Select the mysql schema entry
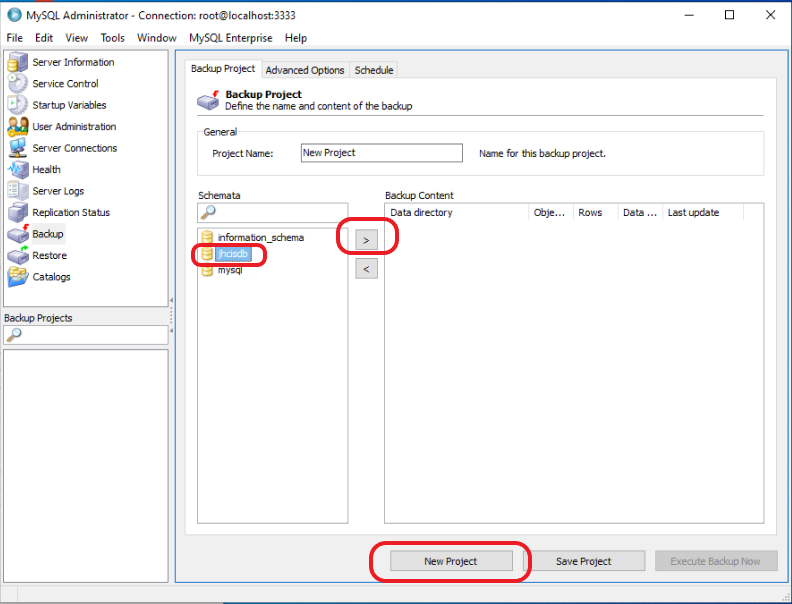Image resolution: width=792 pixels, height=604 pixels. coord(230,270)
